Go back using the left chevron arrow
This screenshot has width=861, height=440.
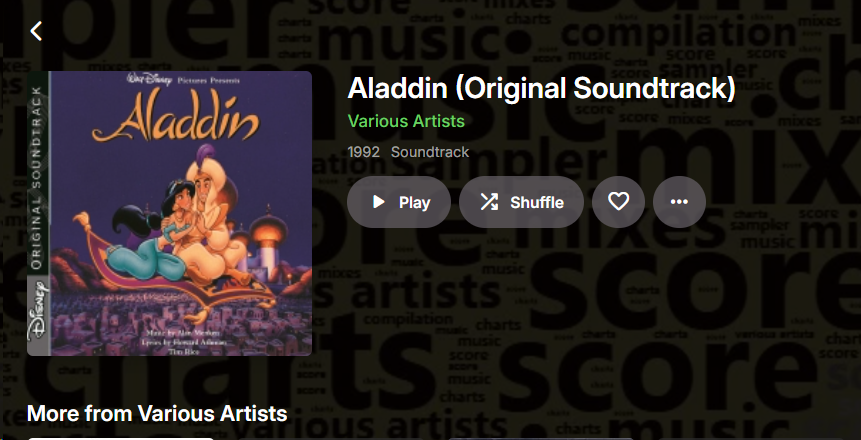coord(36,31)
